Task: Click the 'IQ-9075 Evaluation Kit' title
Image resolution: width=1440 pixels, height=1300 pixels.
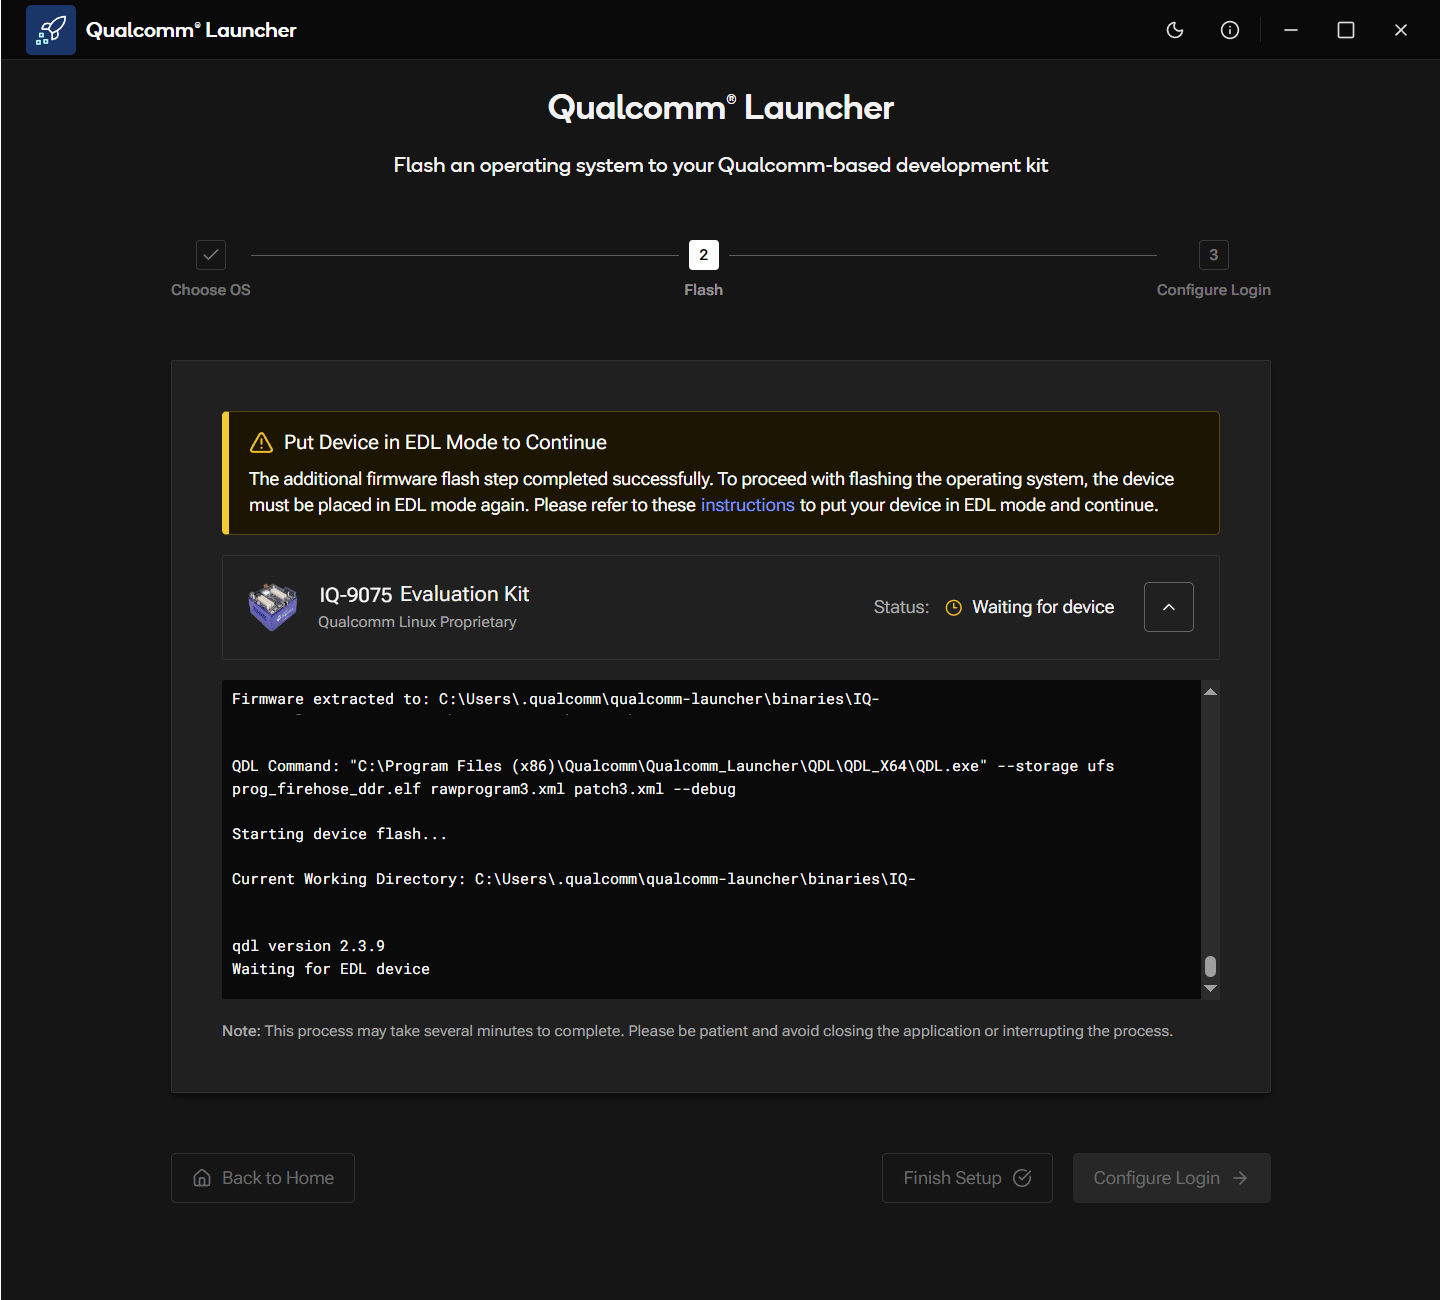Action: (424, 594)
